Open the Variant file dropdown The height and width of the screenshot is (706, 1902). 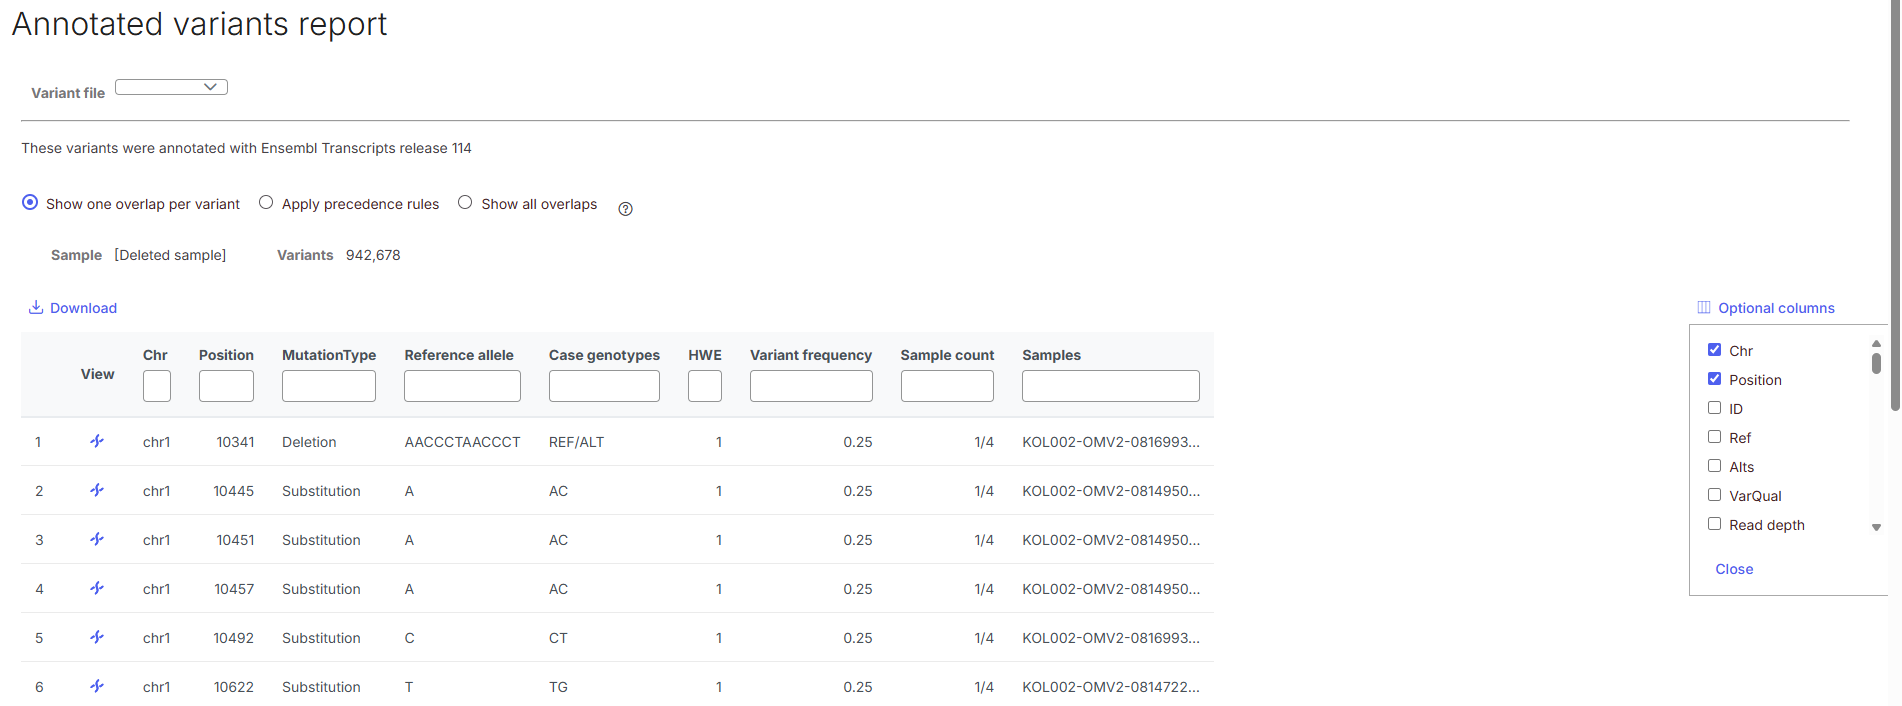[171, 87]
